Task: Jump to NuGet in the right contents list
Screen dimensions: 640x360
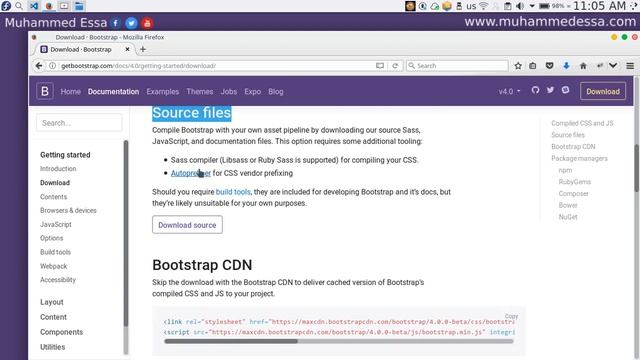Action: 568,217
